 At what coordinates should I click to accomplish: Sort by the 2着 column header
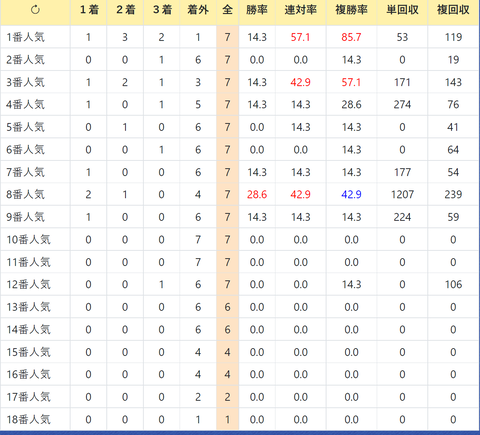[x=125, y=10]
